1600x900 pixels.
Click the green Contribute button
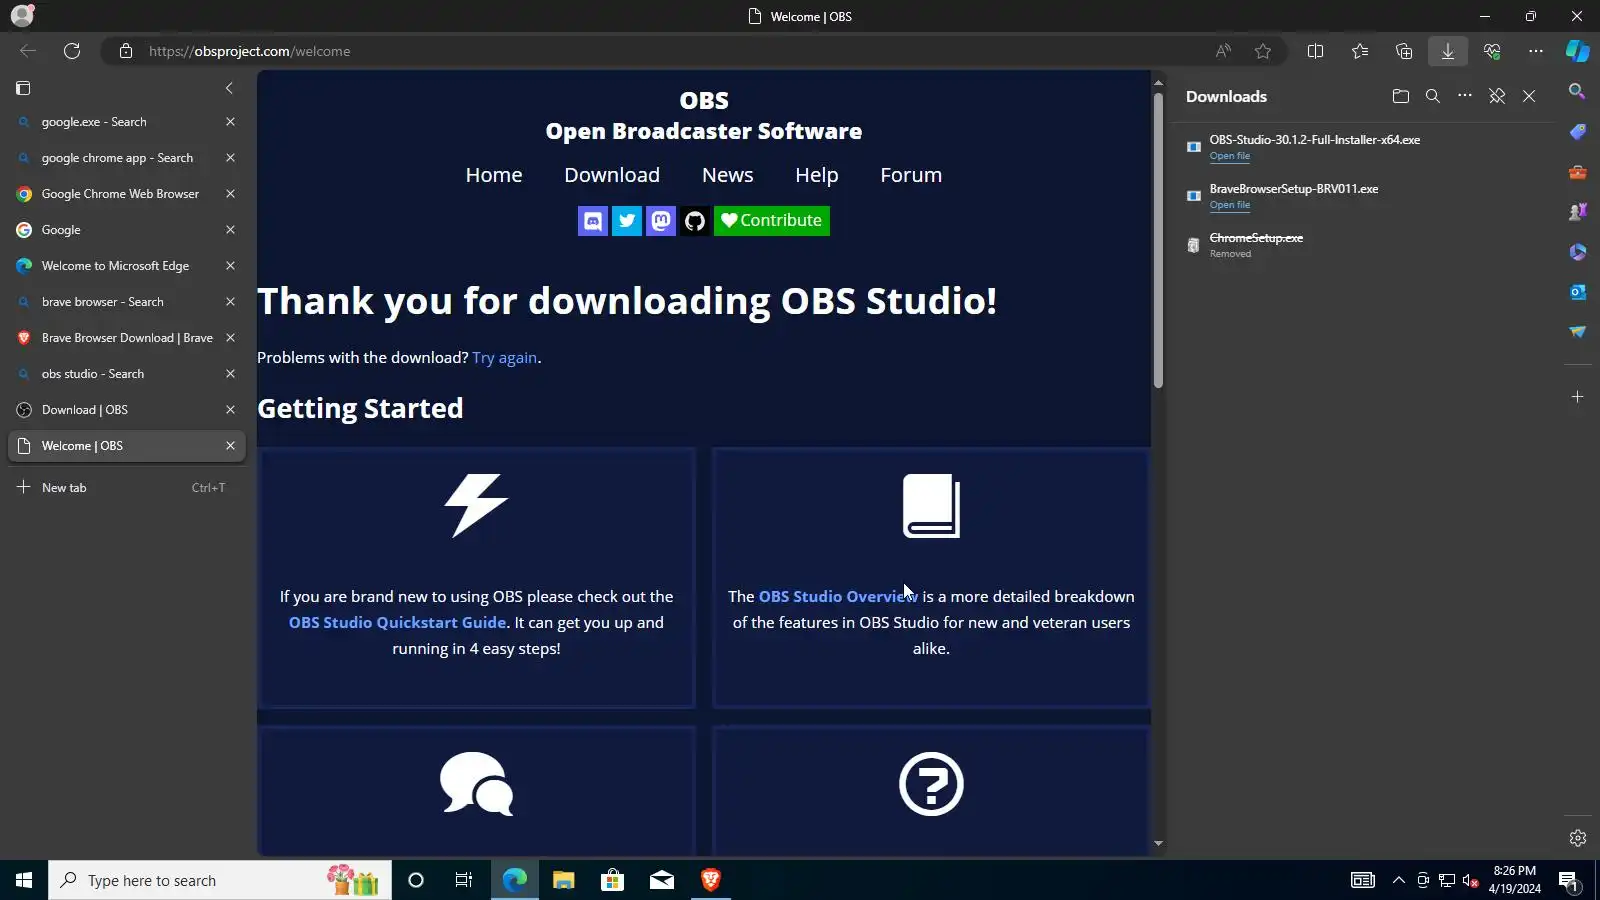[772, 221]
